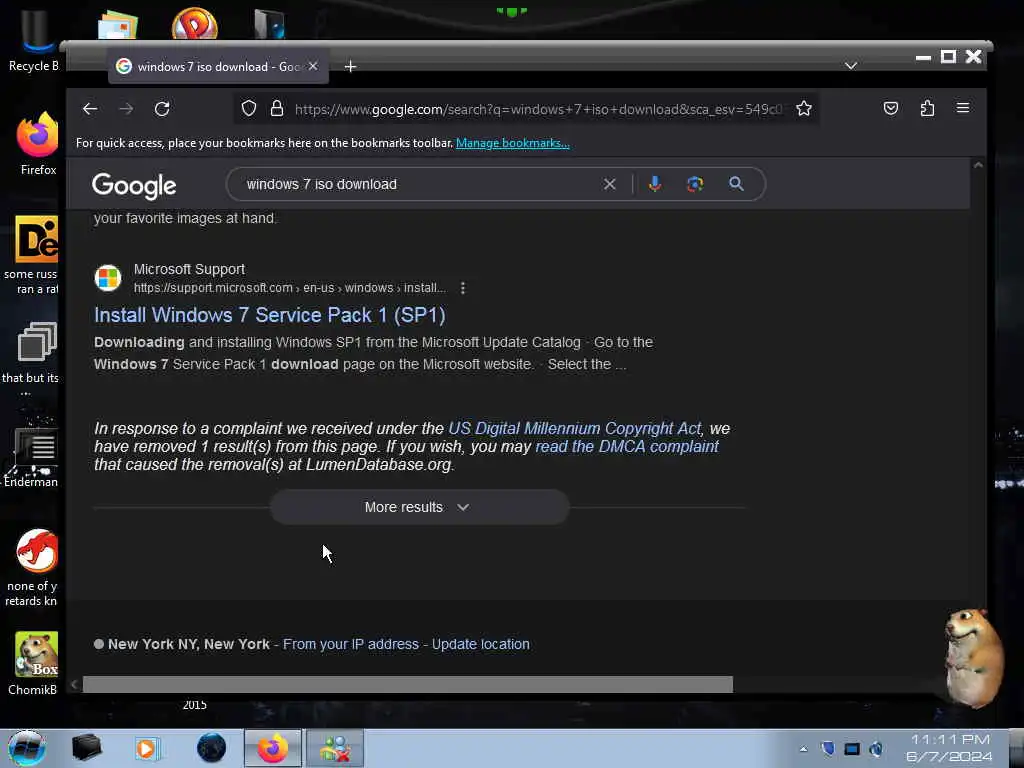This screenshot has width=1024, height=768.
Task: Click the forward navigation arrow
Action: coord(126,109)
